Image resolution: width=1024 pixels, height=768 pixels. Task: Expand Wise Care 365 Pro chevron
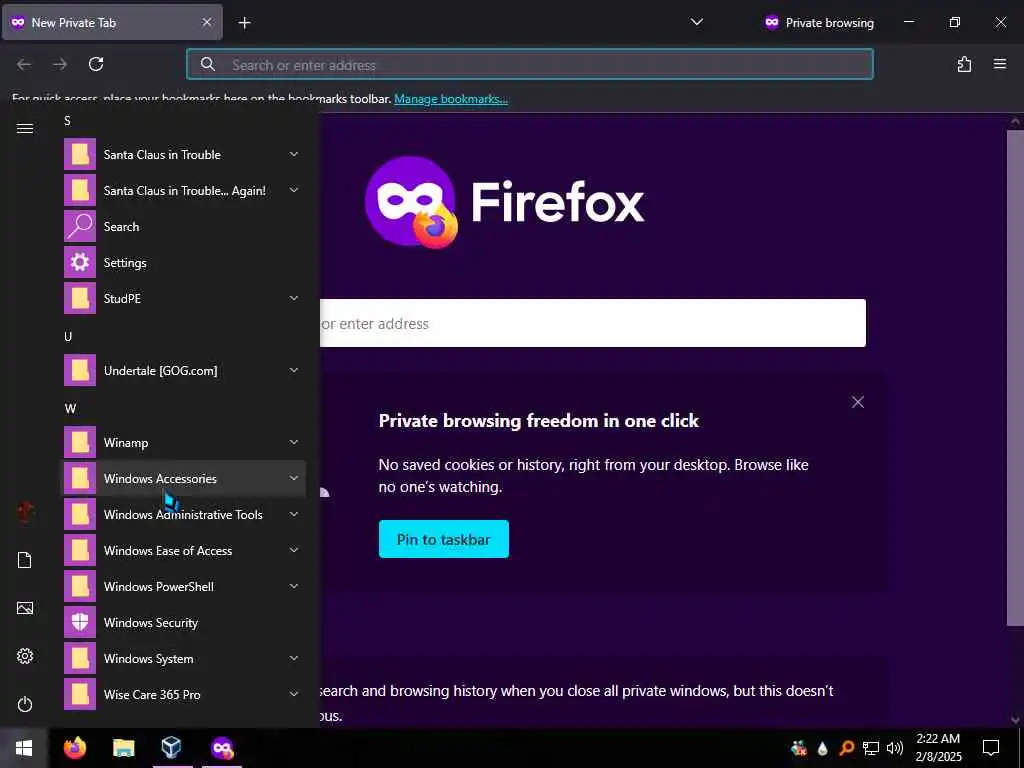[x=294, y=694]
